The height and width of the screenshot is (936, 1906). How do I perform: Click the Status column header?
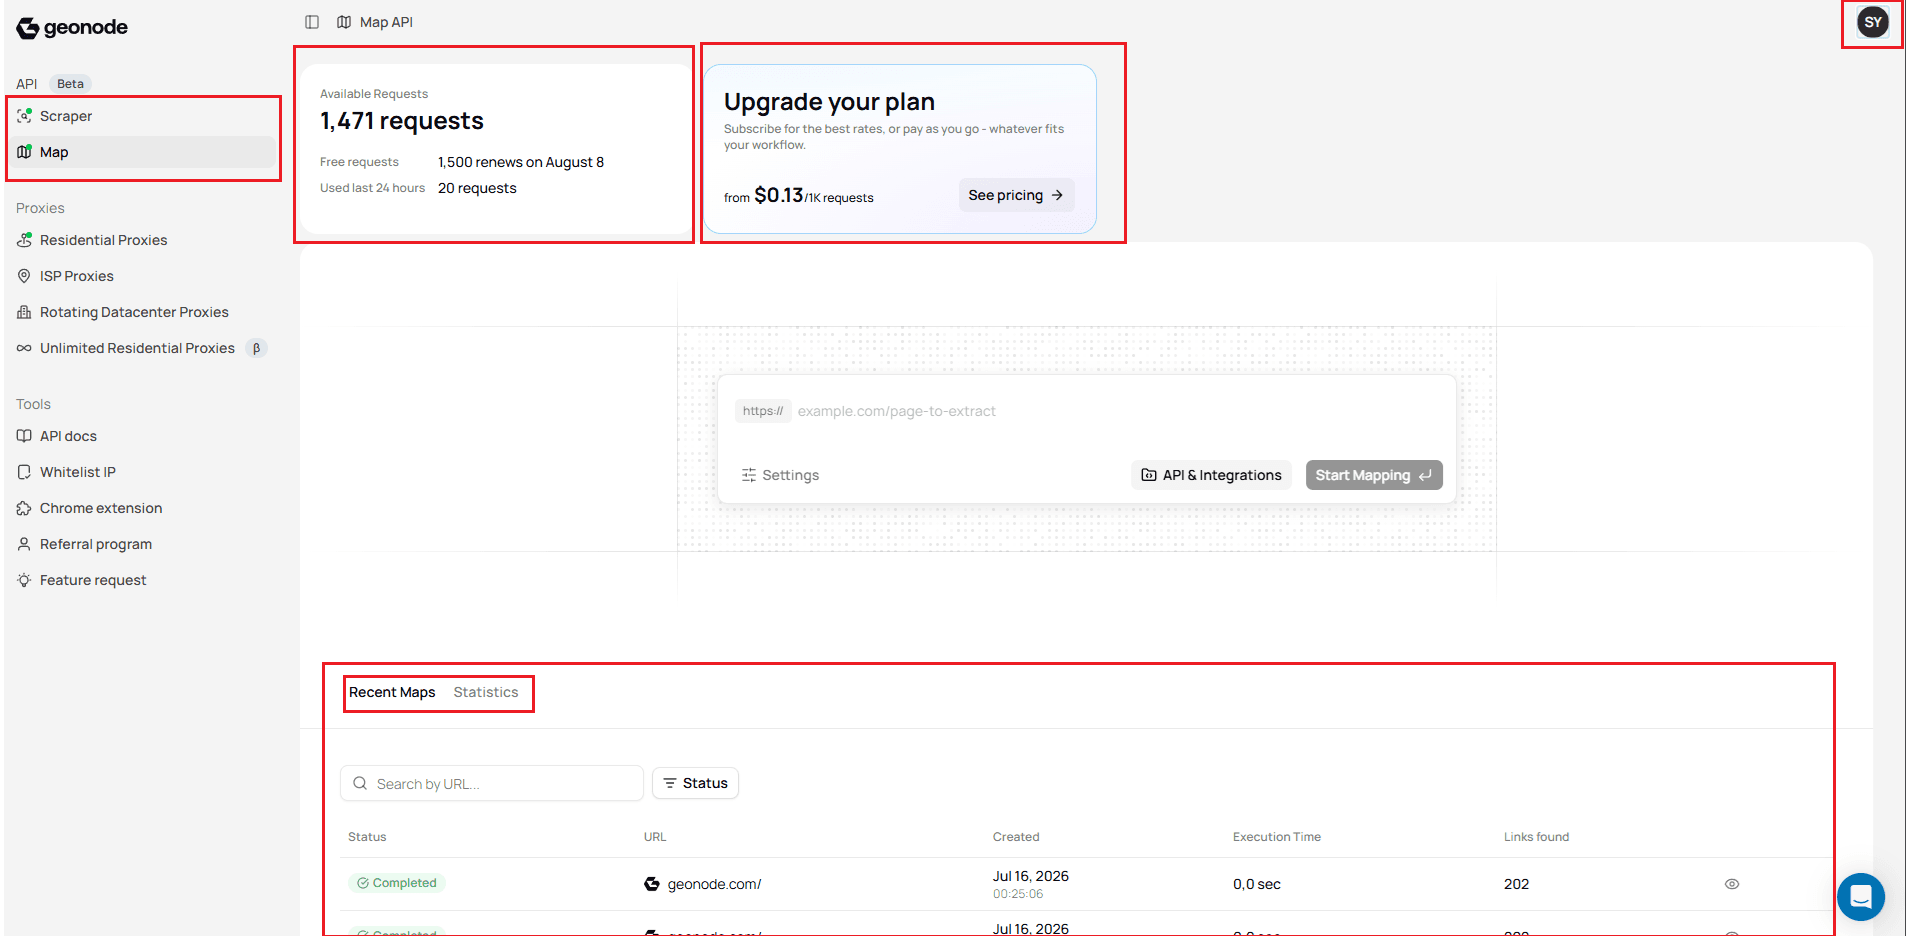tap(367, 837)
